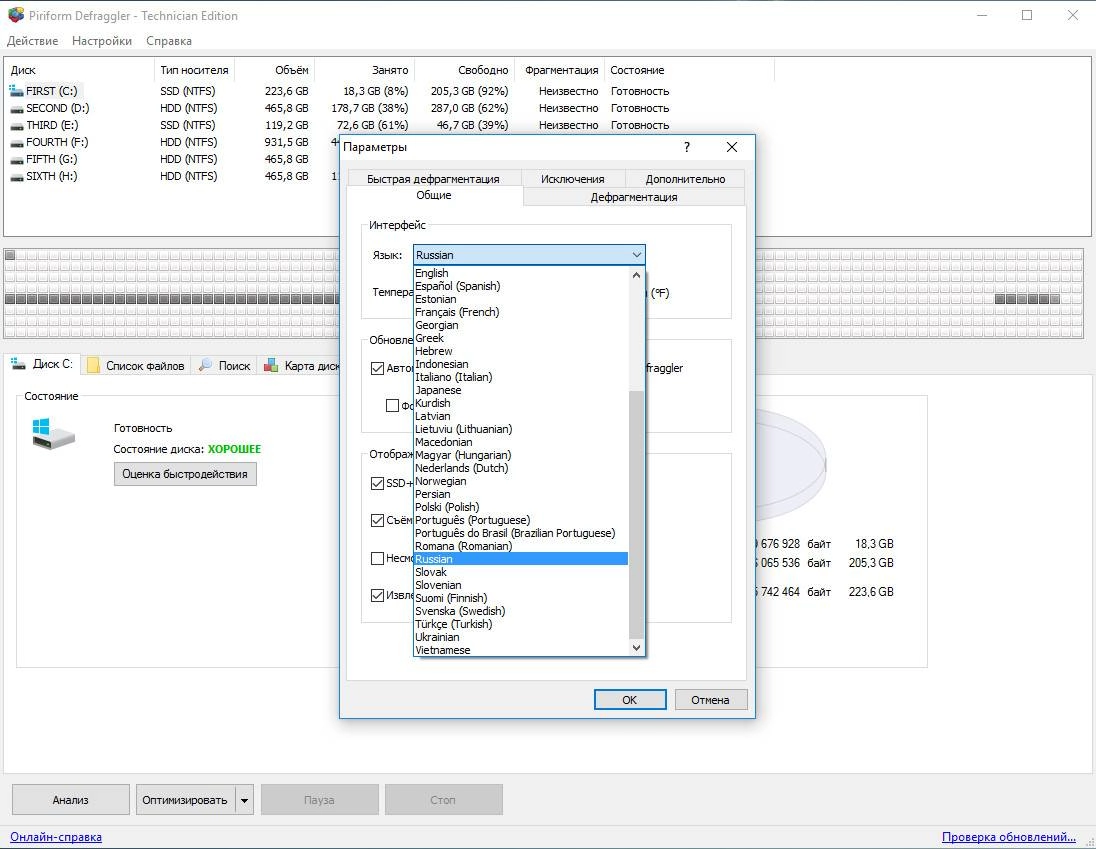Select the SIXTH (H:) drive icon

(x=16, y=176)
